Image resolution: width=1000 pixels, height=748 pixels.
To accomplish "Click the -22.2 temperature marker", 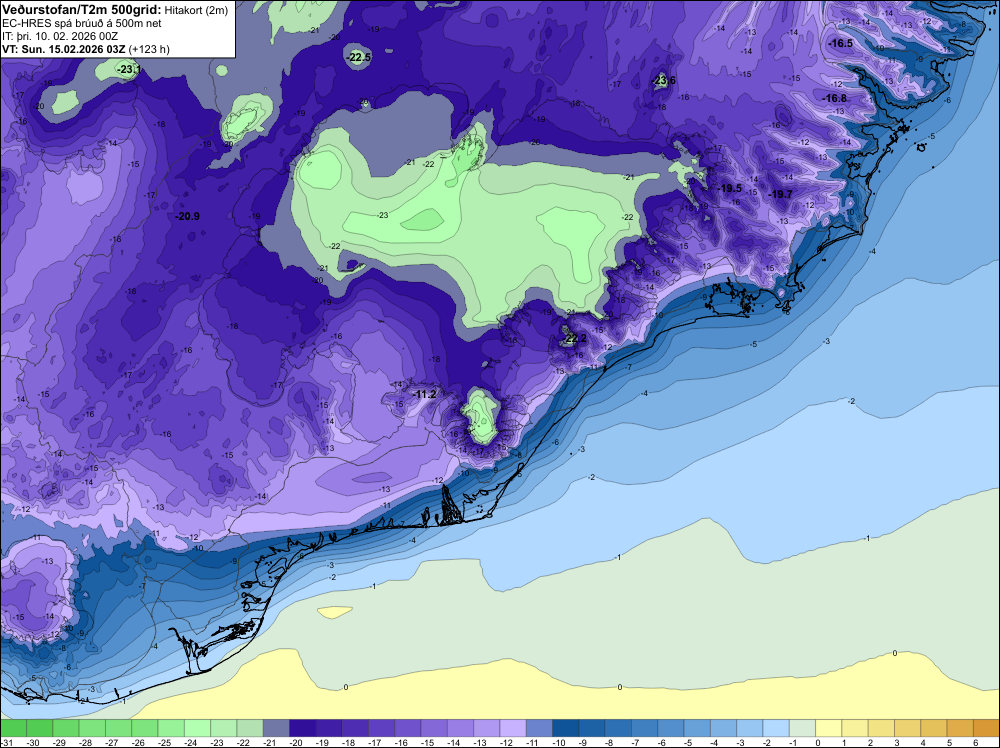I will 574,338.
